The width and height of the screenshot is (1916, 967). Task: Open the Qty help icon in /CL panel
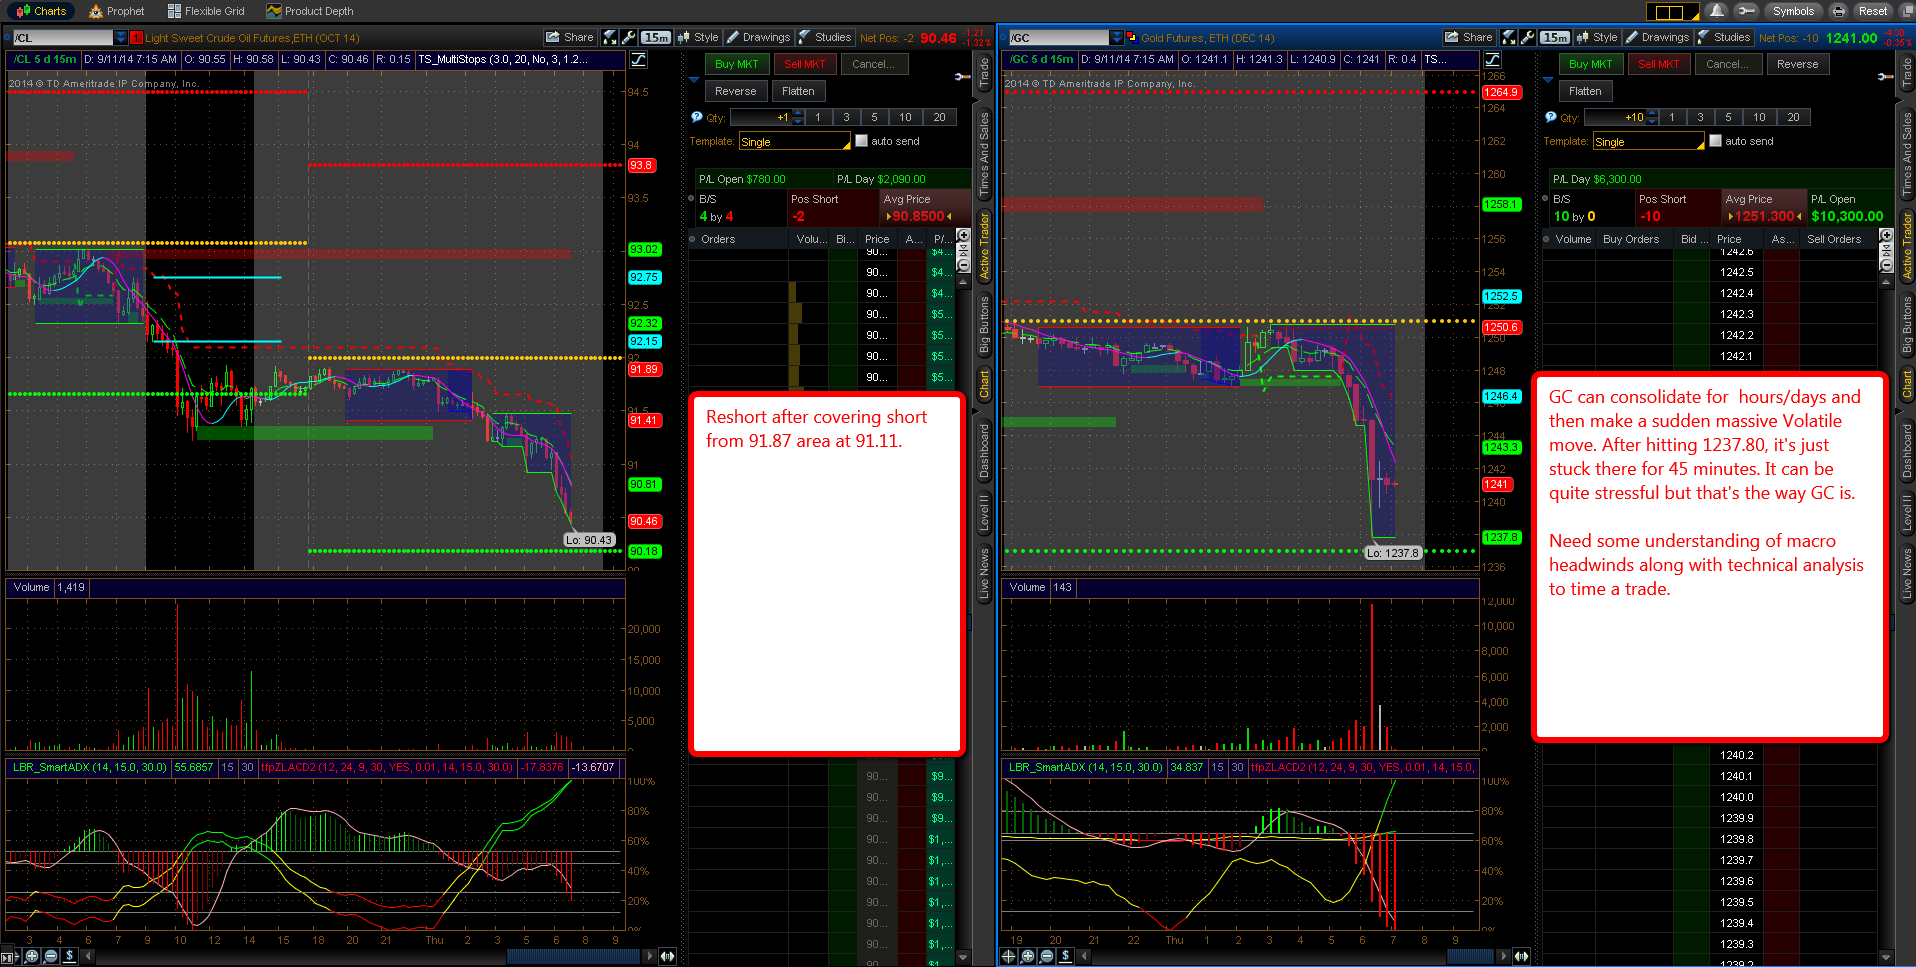pos(697,117)
